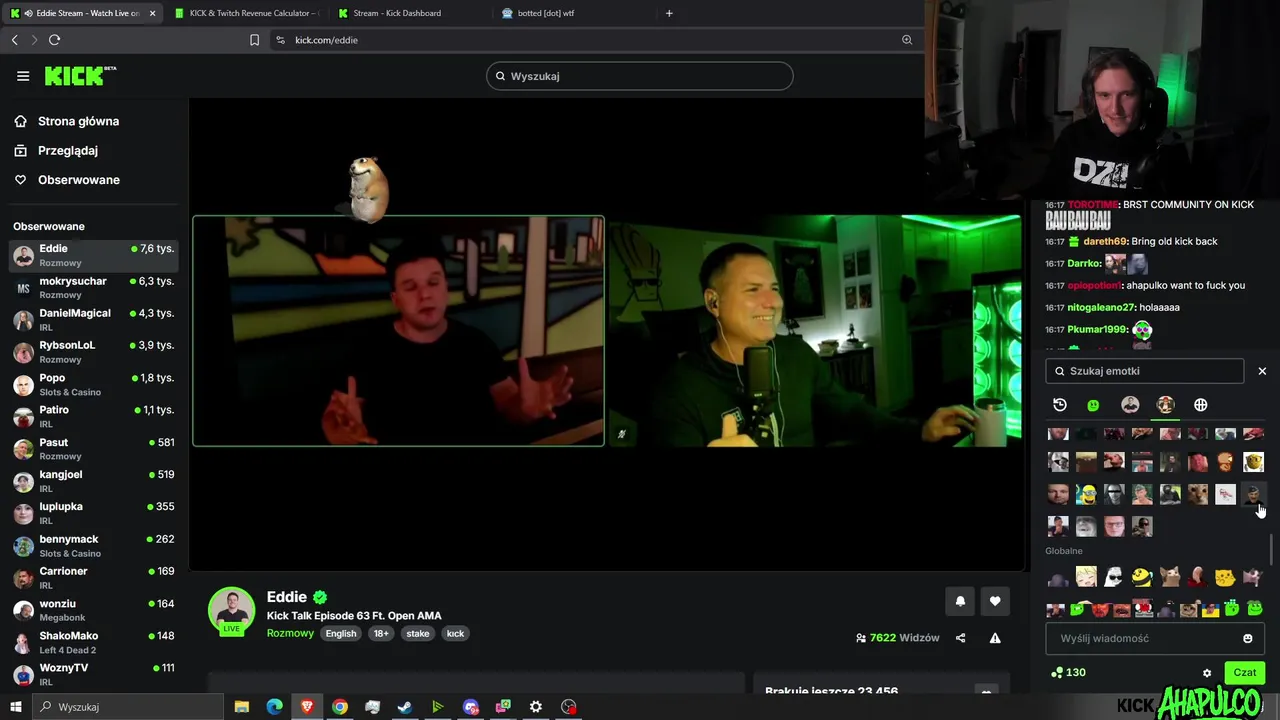Open WoznyTV channel
Screen dimensions: 1280x720
coord(94,674)
